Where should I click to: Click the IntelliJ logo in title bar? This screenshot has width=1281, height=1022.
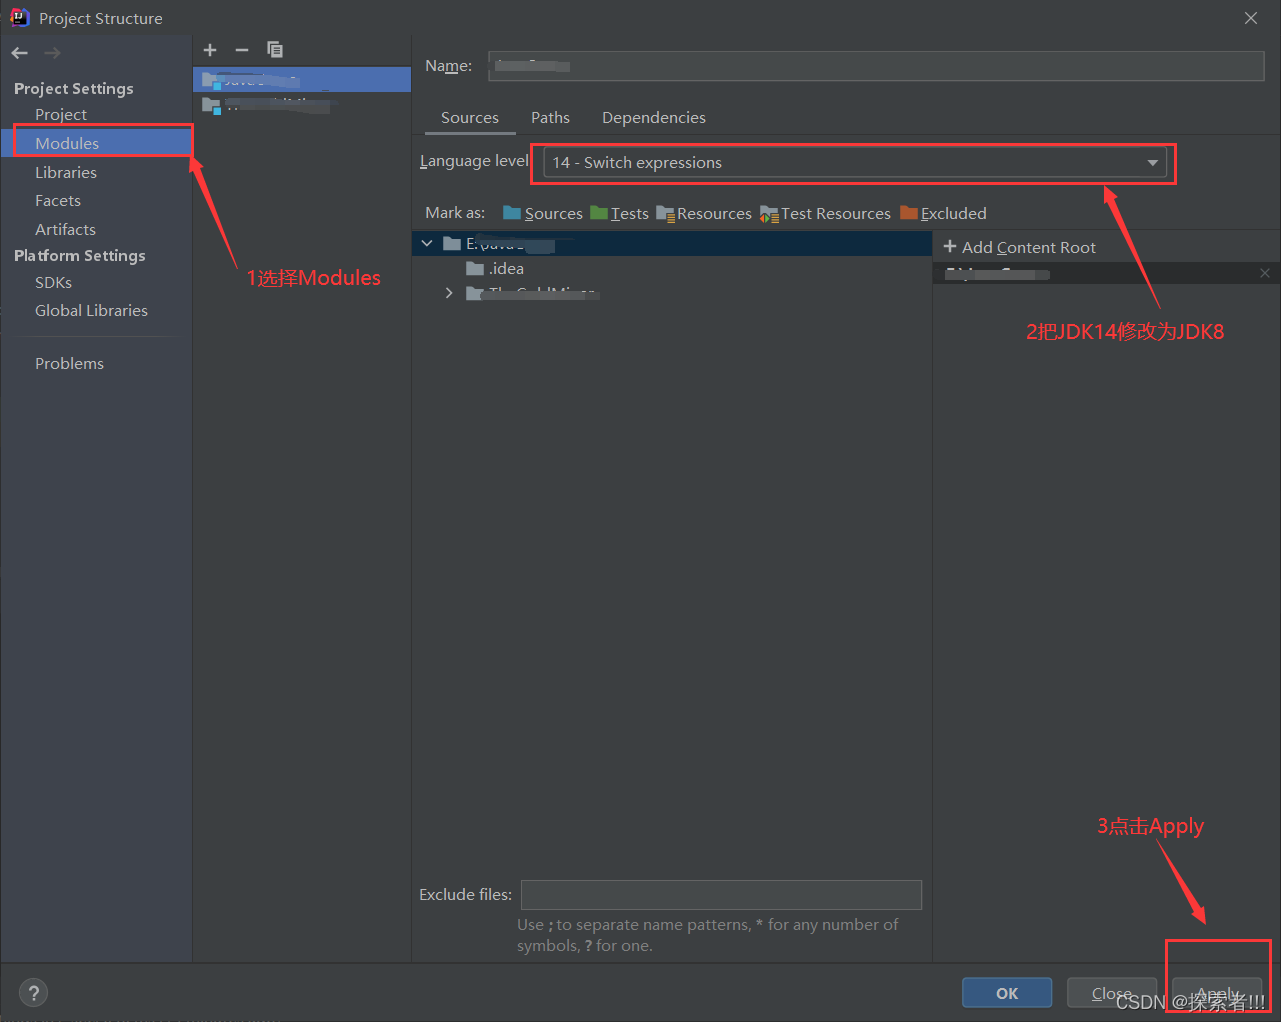(19, 17)
